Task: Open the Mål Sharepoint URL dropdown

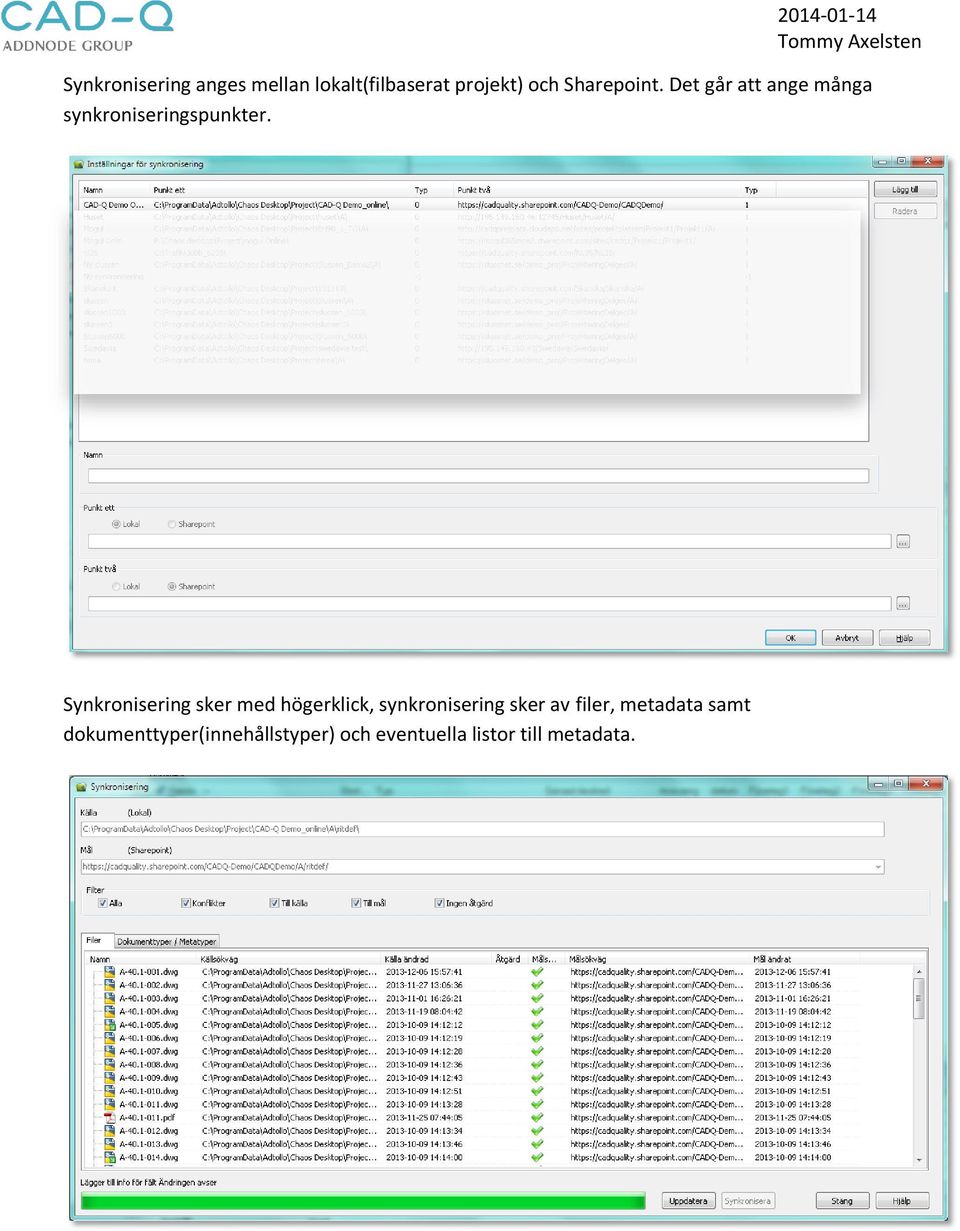Action: pos(878,867)
